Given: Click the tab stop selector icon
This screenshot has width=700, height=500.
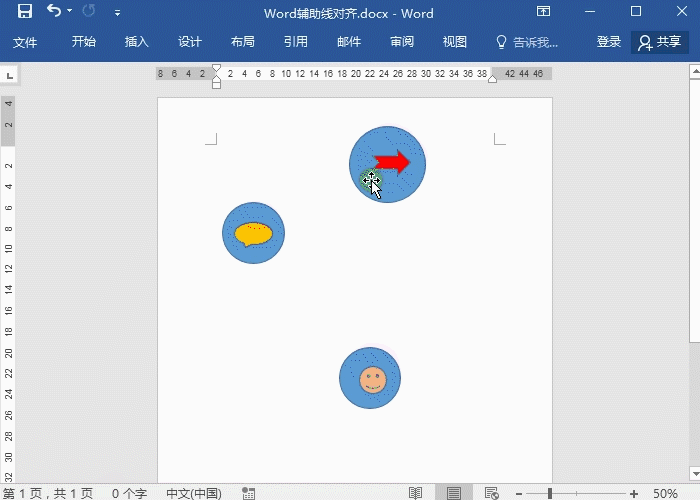Looking at the screenshot, I should tap(9, 75).
